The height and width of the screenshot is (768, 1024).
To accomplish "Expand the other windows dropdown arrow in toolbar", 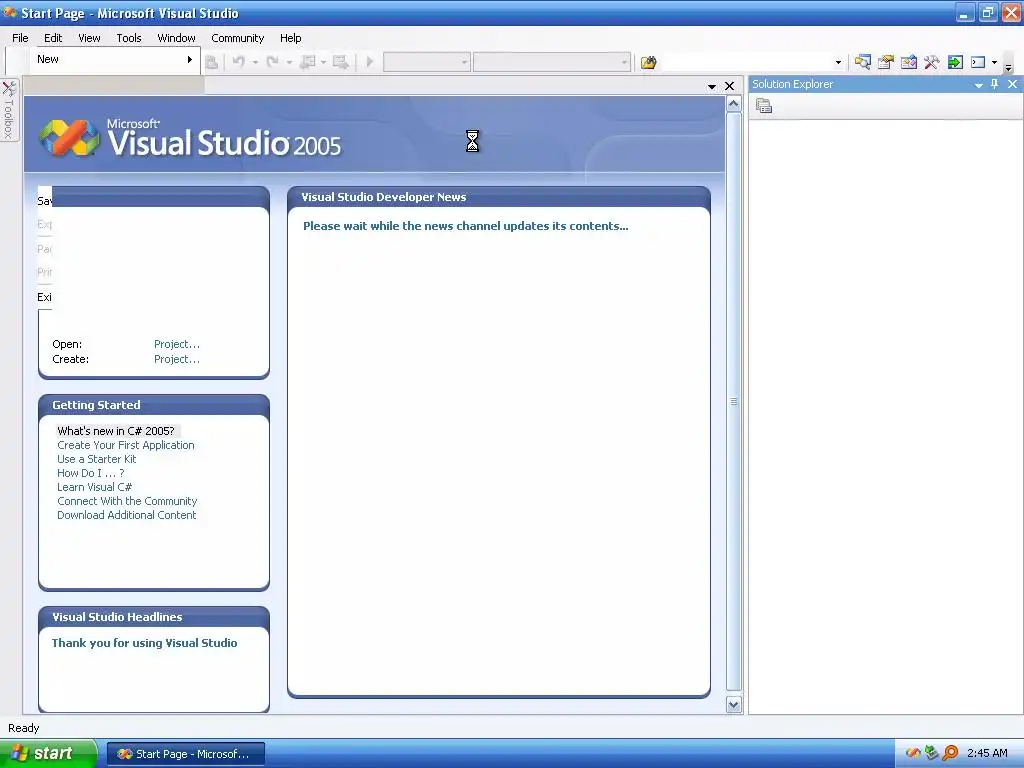I will click(995, 63).
